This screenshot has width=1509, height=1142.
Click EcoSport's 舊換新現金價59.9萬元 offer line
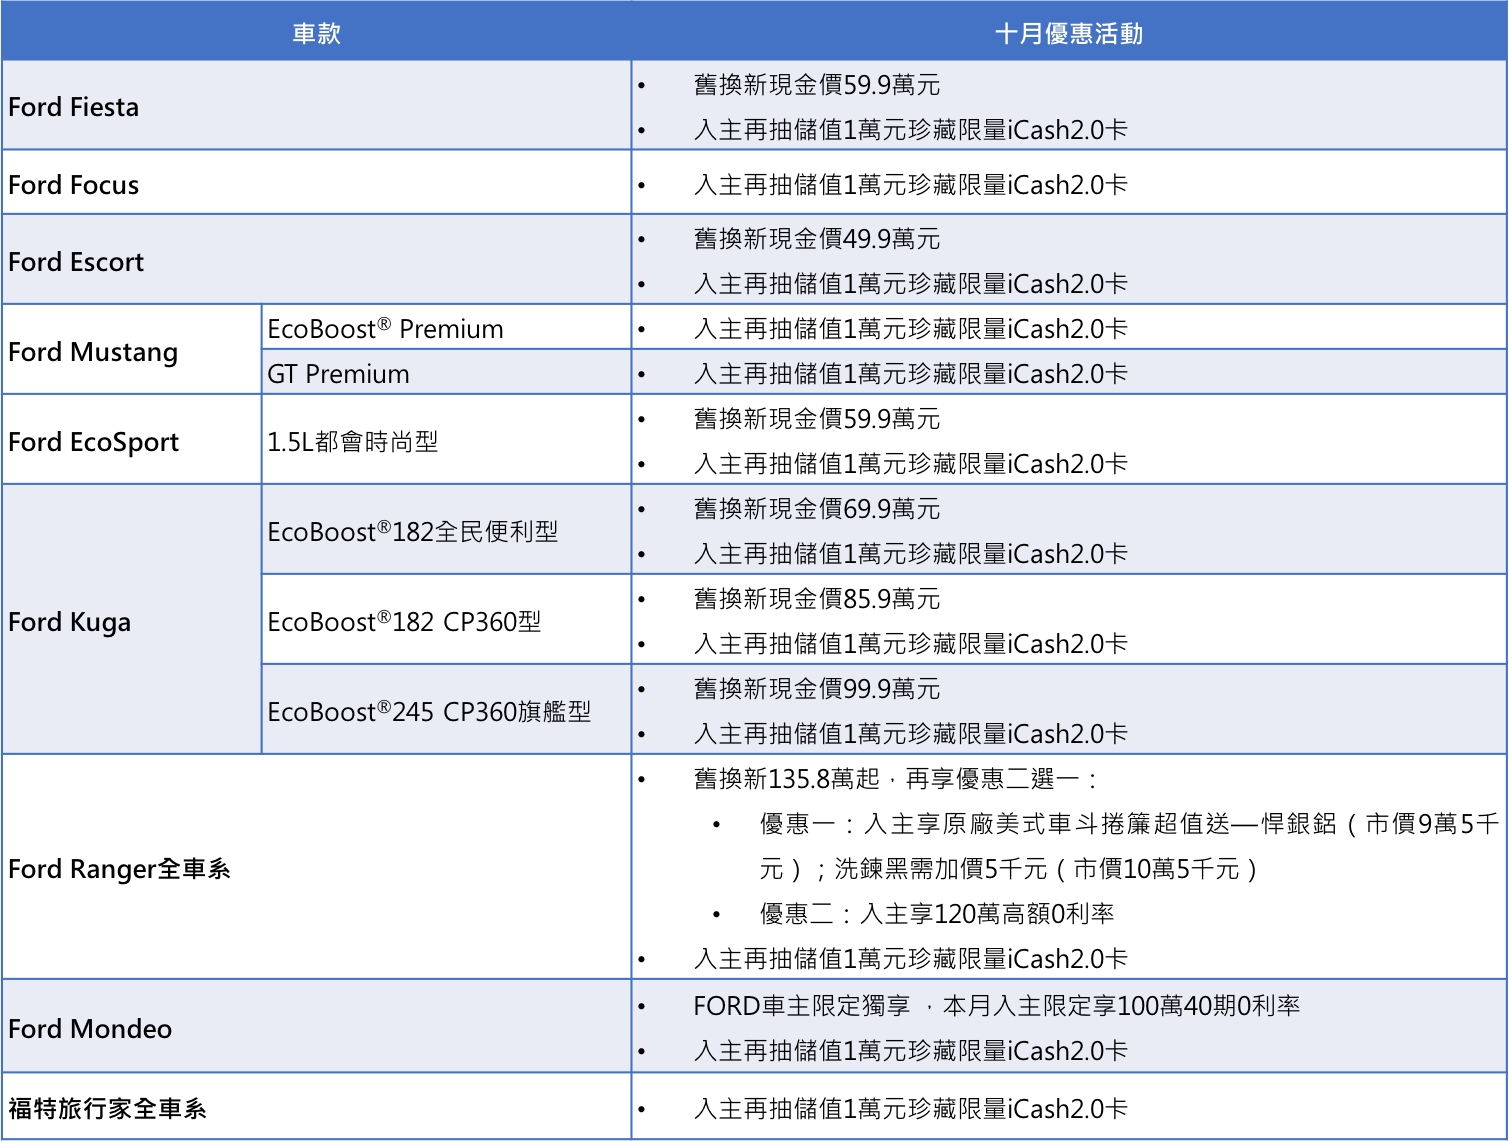(x=817, y=419)
